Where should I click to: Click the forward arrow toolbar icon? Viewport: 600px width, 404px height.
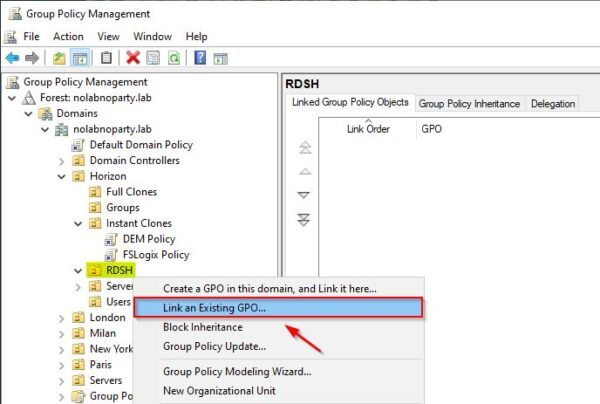click(x=32, y=58)
